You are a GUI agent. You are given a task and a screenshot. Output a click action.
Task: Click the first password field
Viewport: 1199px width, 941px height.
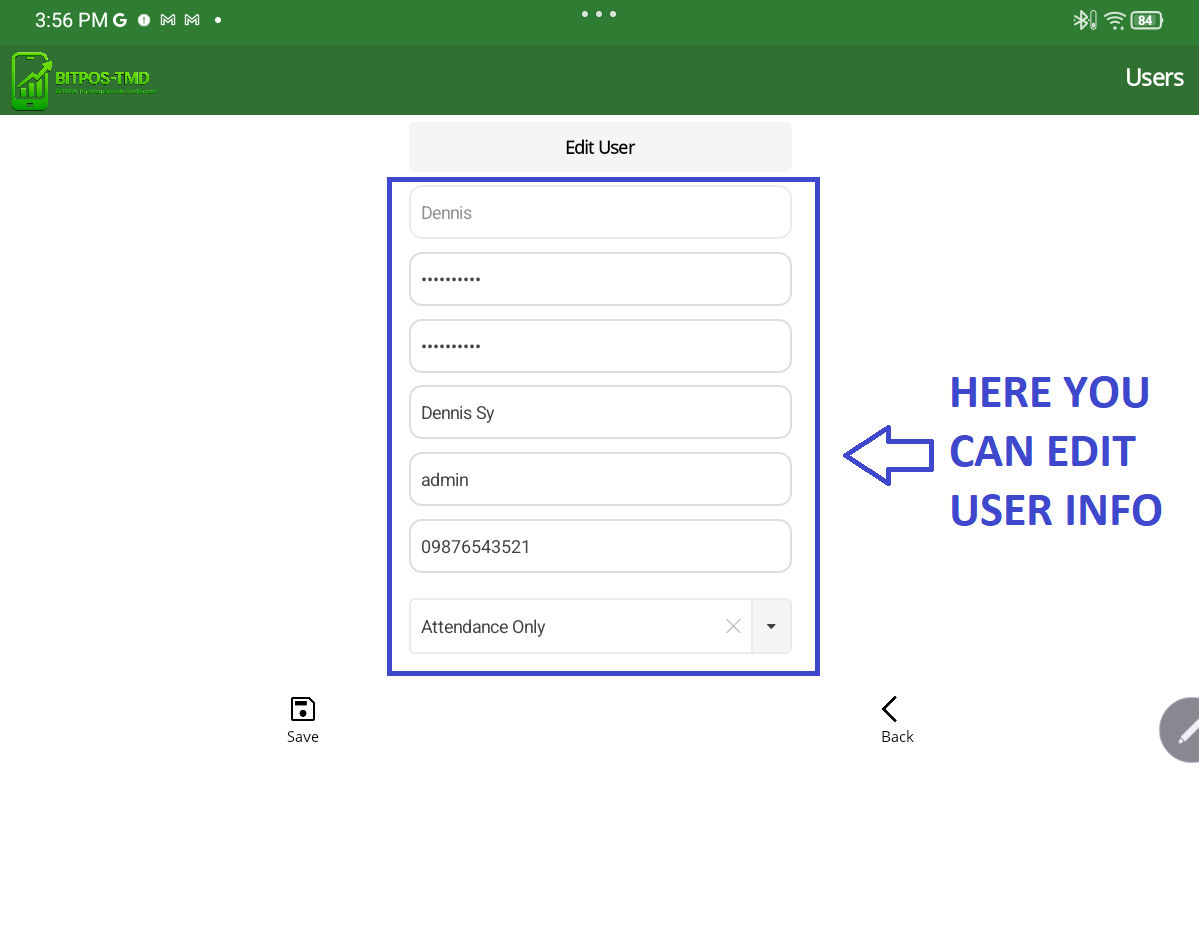click(600, 279)
